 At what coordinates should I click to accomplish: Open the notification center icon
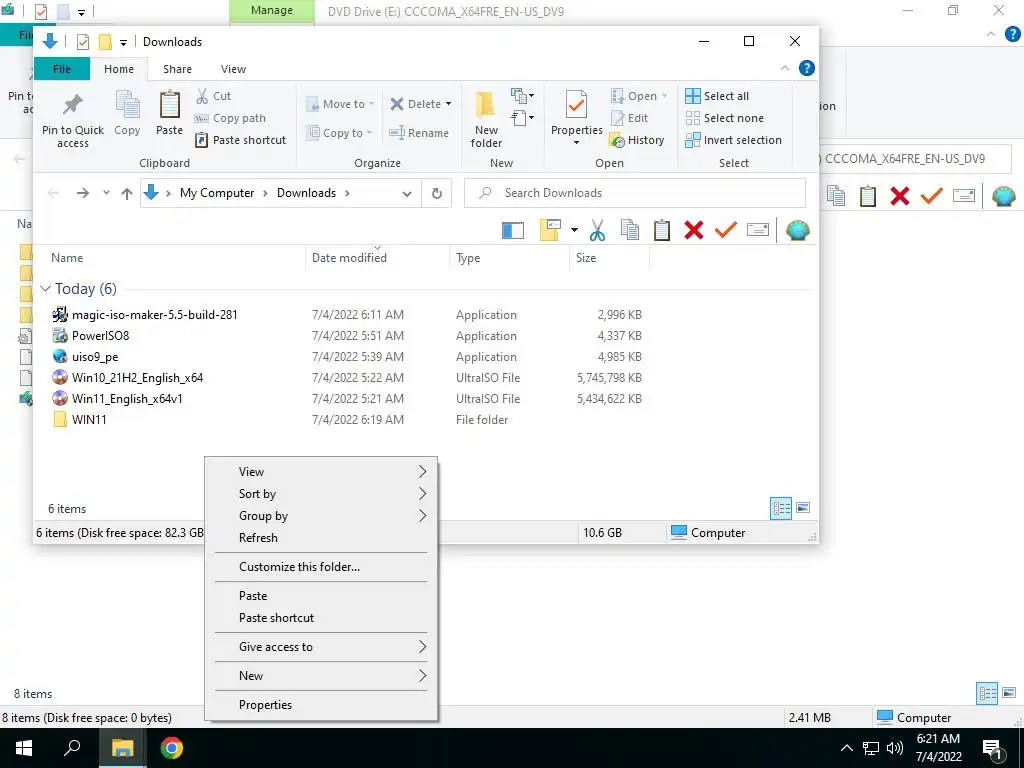point(993,749)
